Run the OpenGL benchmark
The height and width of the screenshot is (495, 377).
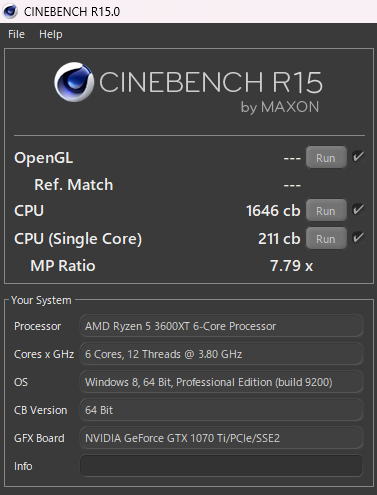(326, 157)
